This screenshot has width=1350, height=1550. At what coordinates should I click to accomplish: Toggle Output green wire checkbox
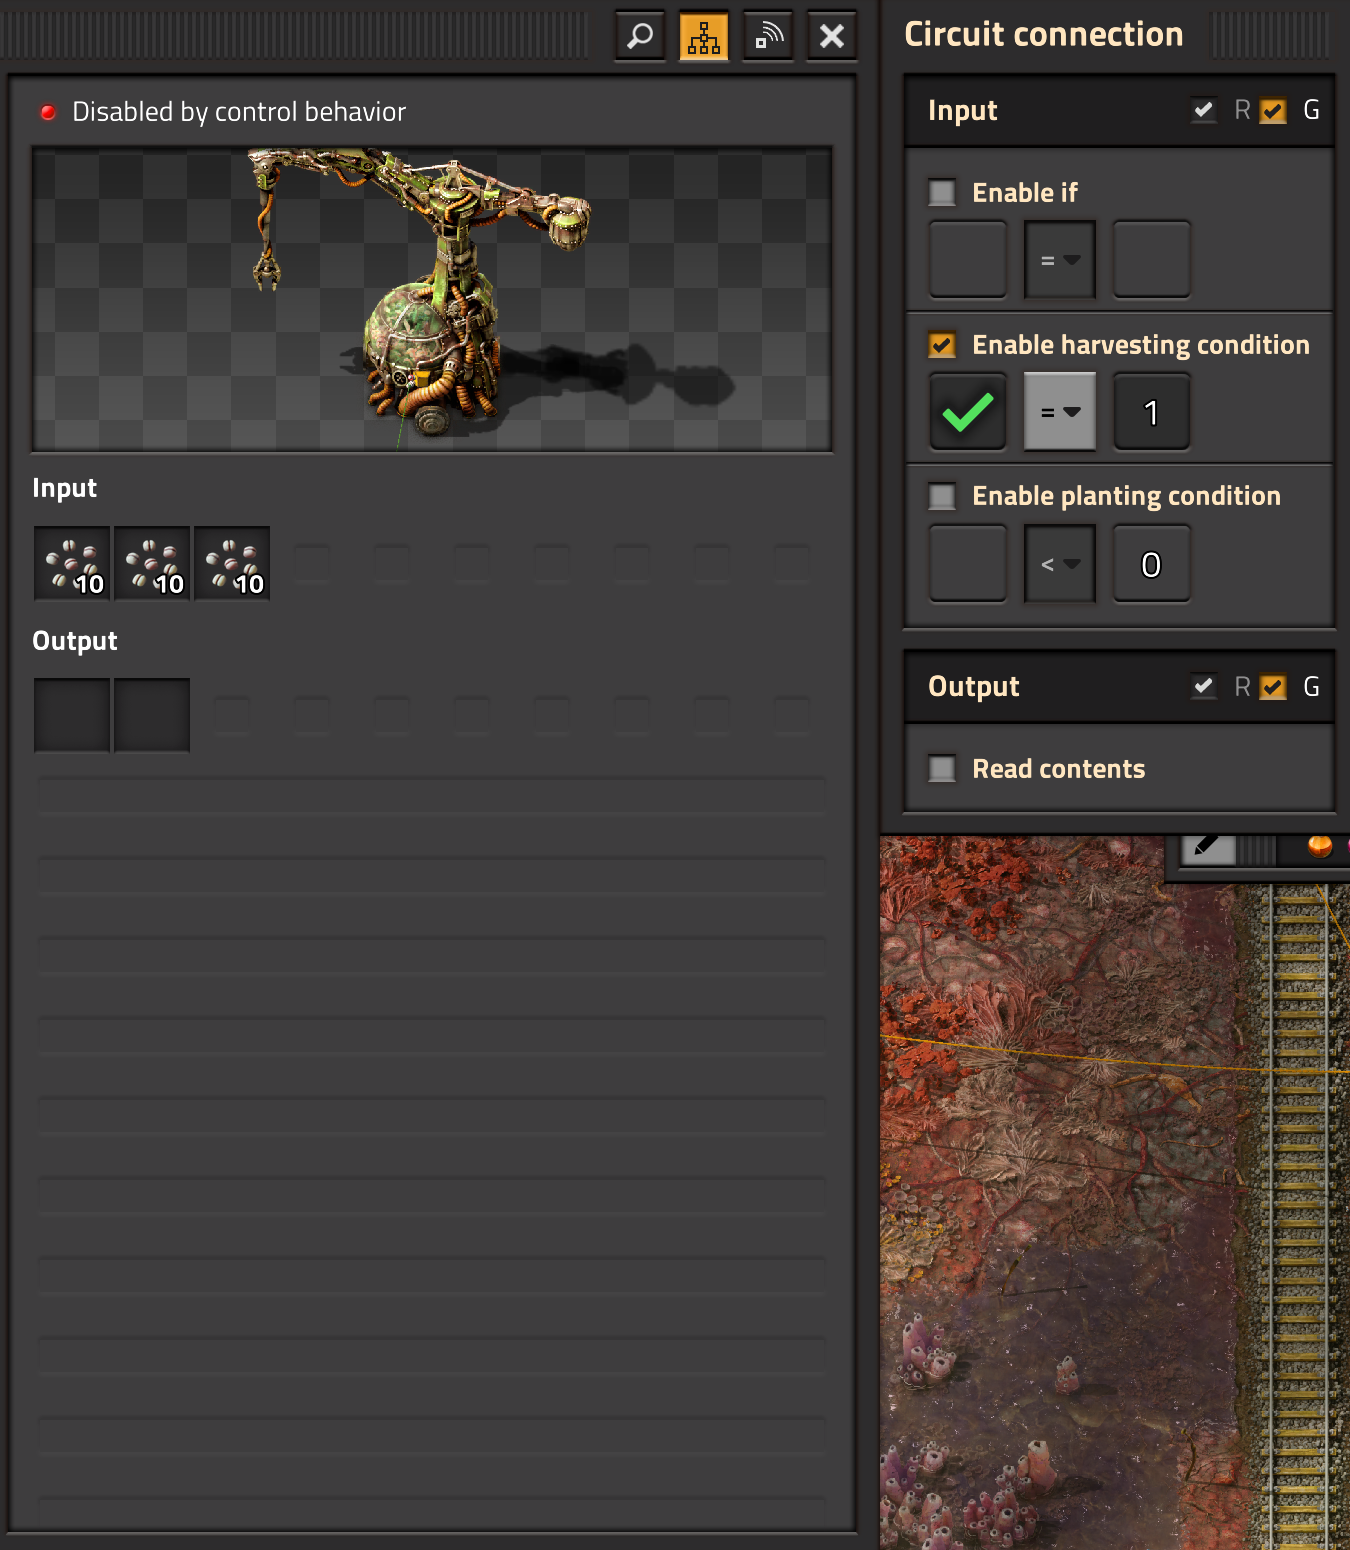click(x=1273, y=686)
